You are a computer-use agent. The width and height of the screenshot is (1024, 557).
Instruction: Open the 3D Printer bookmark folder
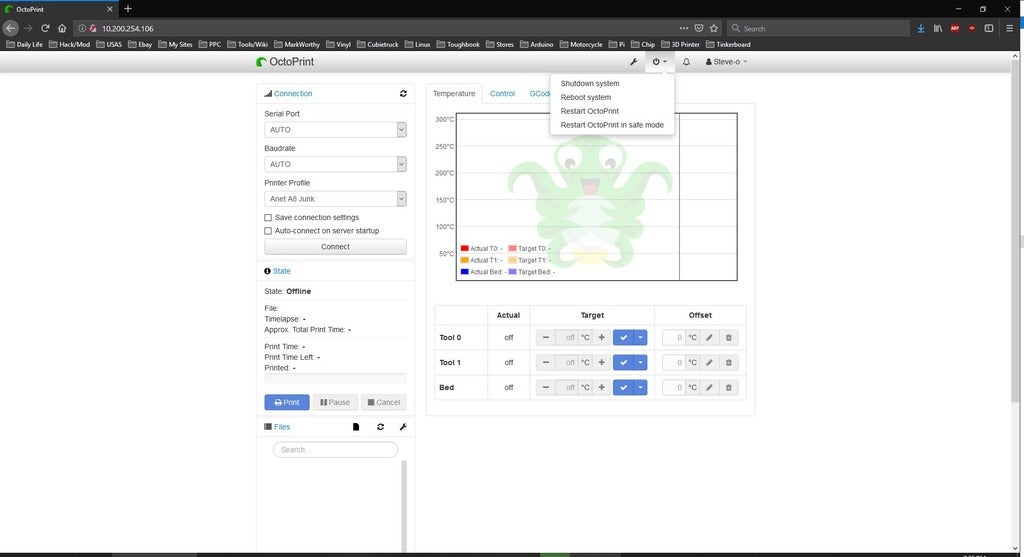[x=680, y=44]
